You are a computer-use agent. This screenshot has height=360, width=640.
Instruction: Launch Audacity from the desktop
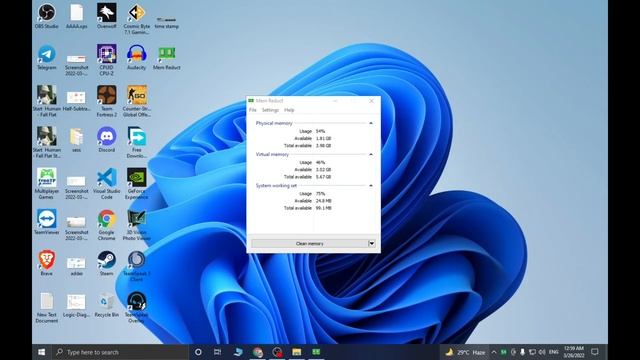click(x=137, y=58)
